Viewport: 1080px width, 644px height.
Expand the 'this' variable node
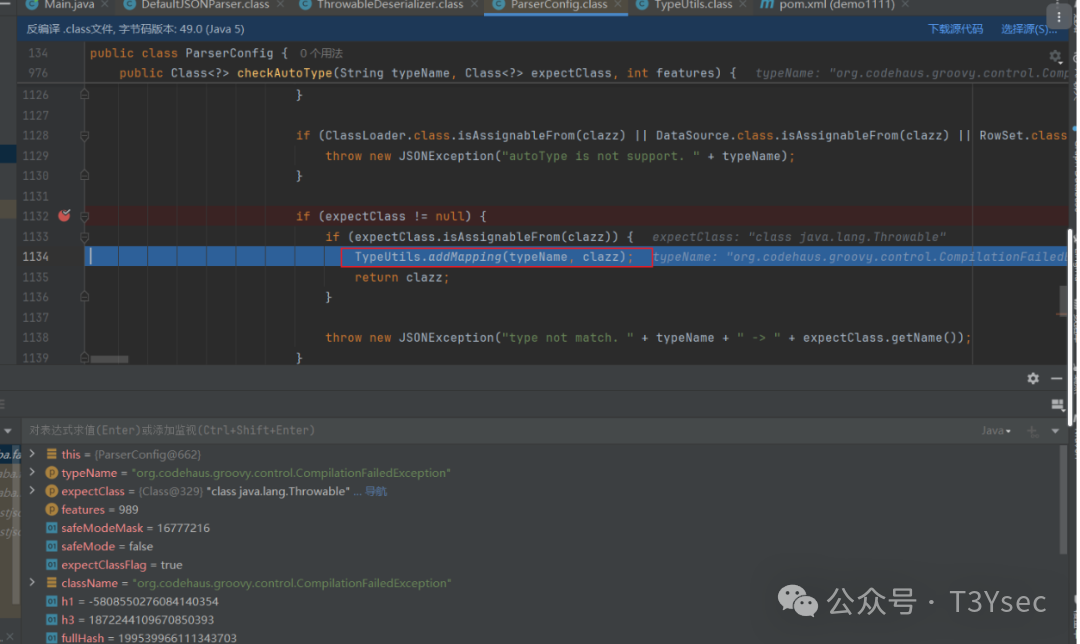coord(33,454)
